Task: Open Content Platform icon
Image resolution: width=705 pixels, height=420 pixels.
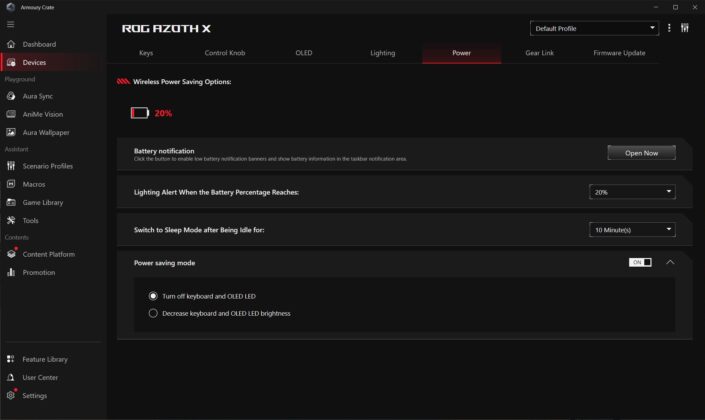Action: coord(11,254)
